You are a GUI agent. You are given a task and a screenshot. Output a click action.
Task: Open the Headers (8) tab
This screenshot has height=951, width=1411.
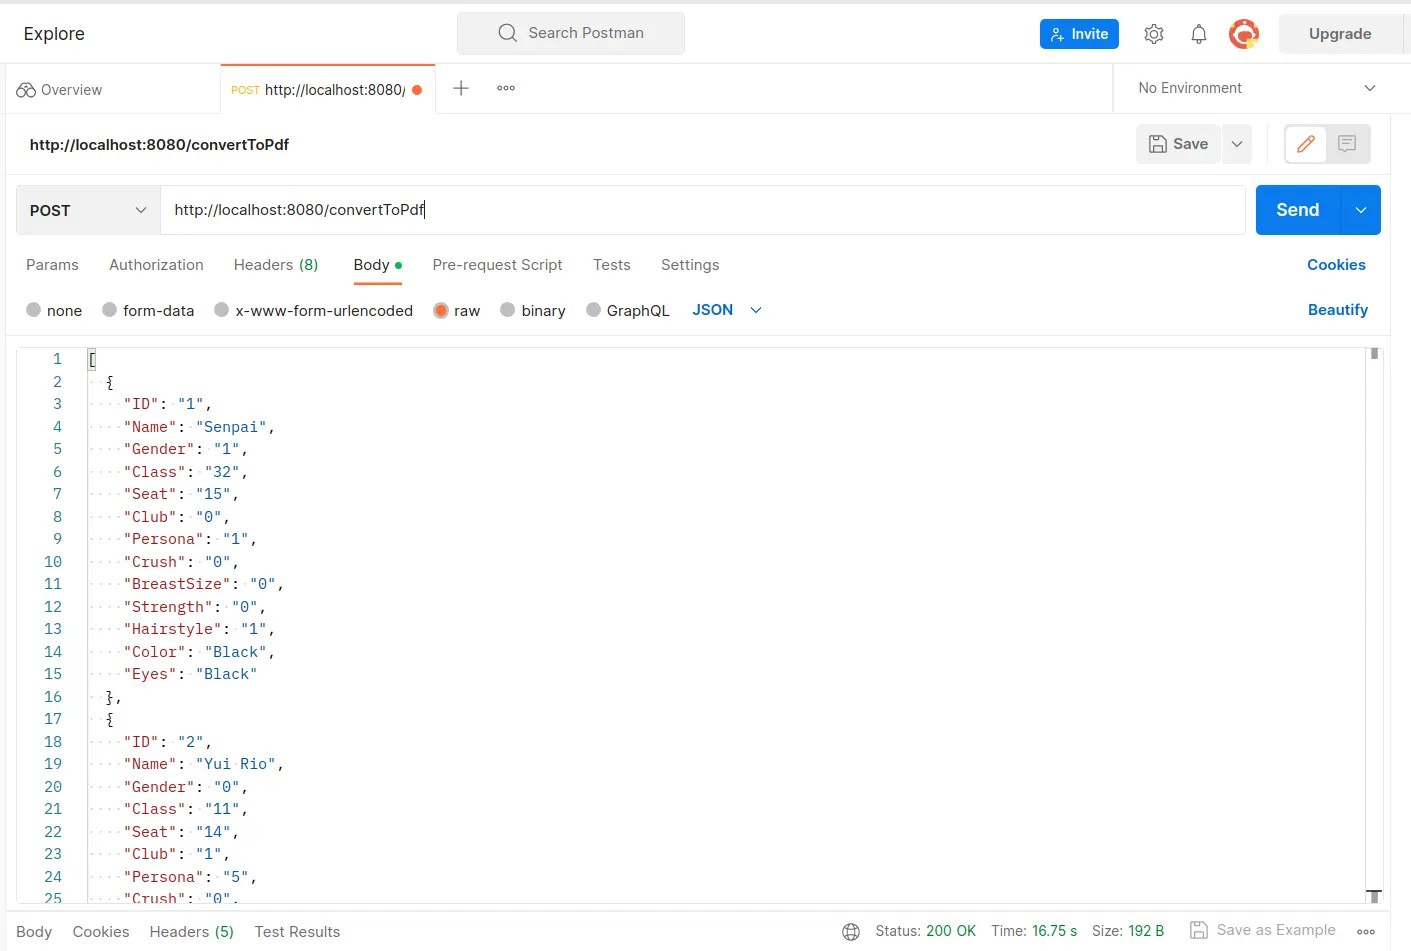pos(275,265)
